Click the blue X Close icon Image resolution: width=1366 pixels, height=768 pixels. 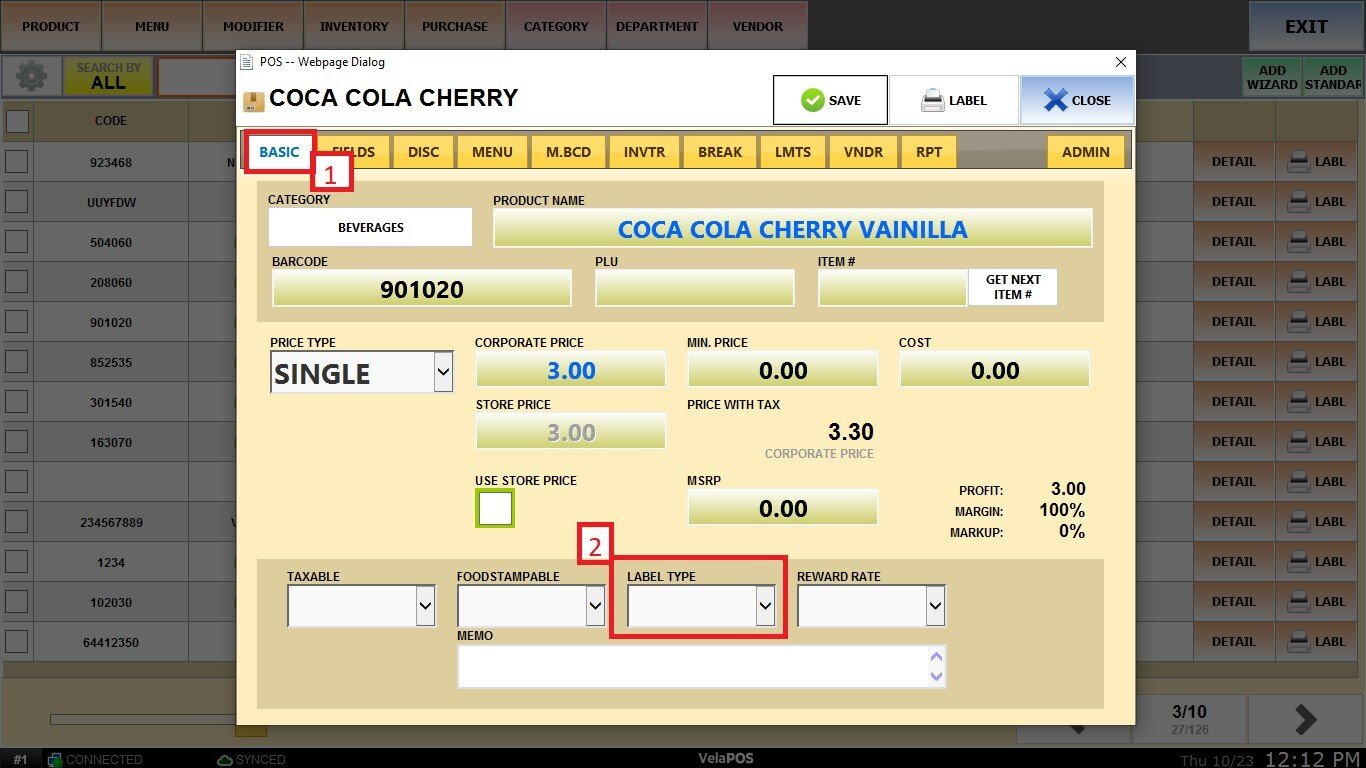pyautogui.click(x=1055, y=100)
